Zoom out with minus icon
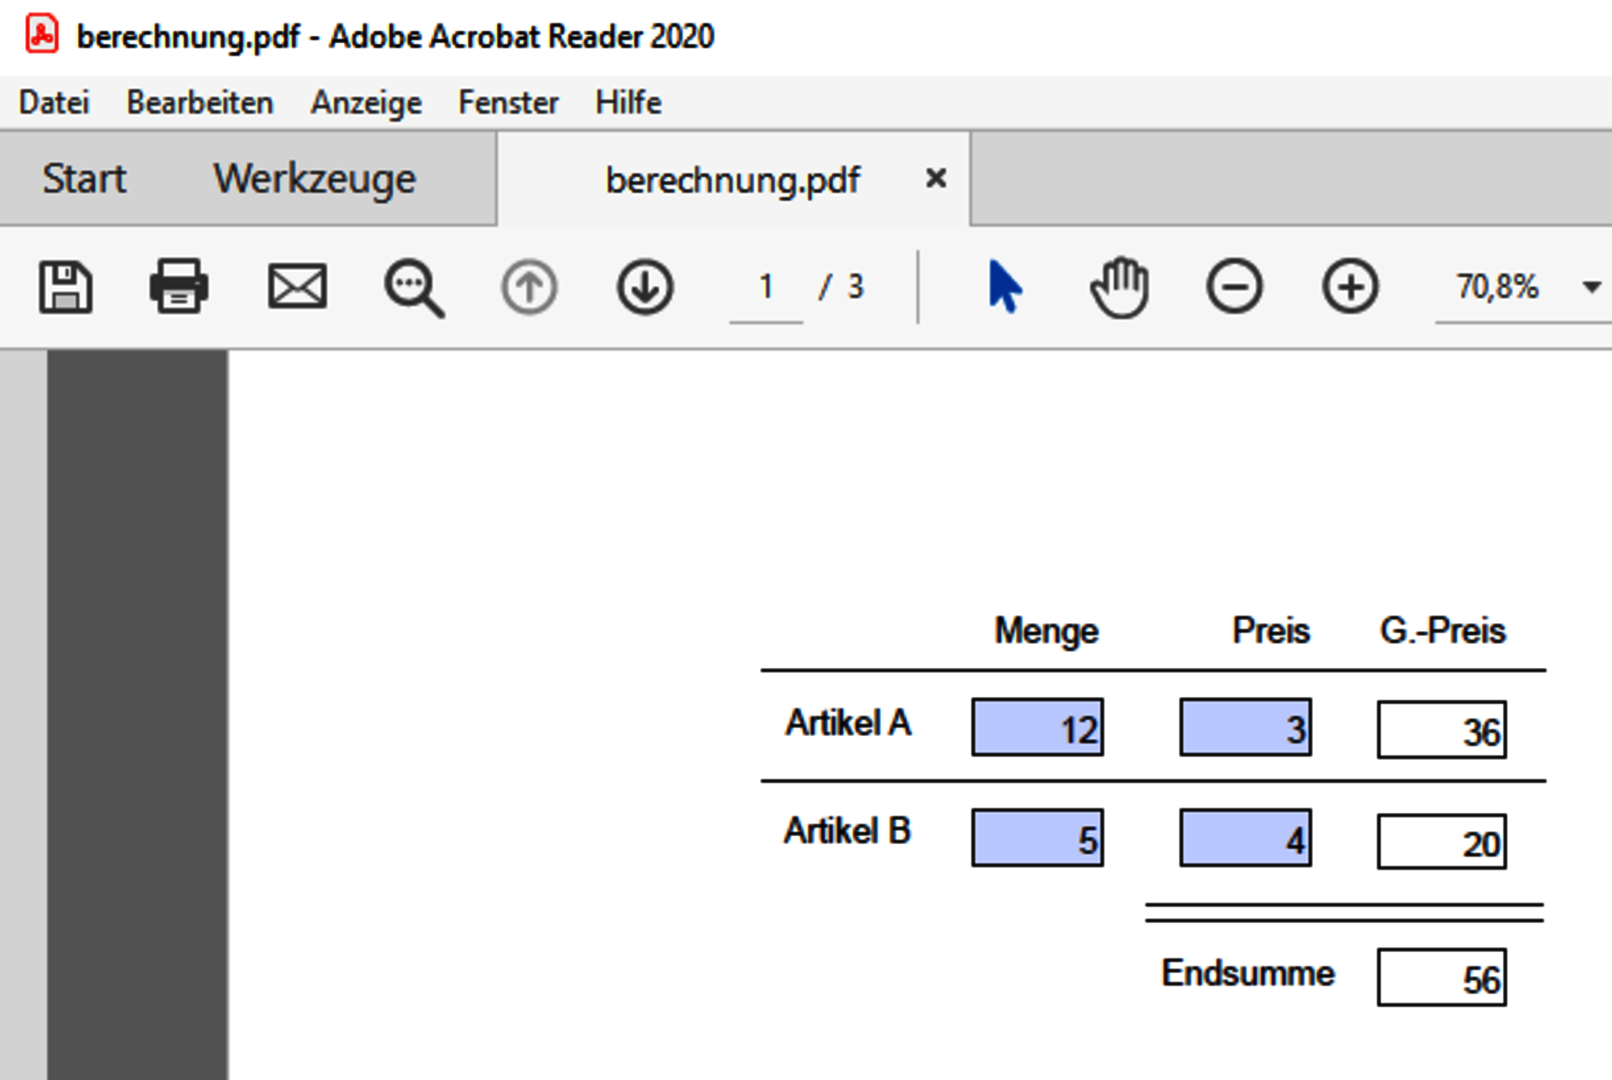Viewport: 1612px width, 1080px height. [x=1234, y=288]
